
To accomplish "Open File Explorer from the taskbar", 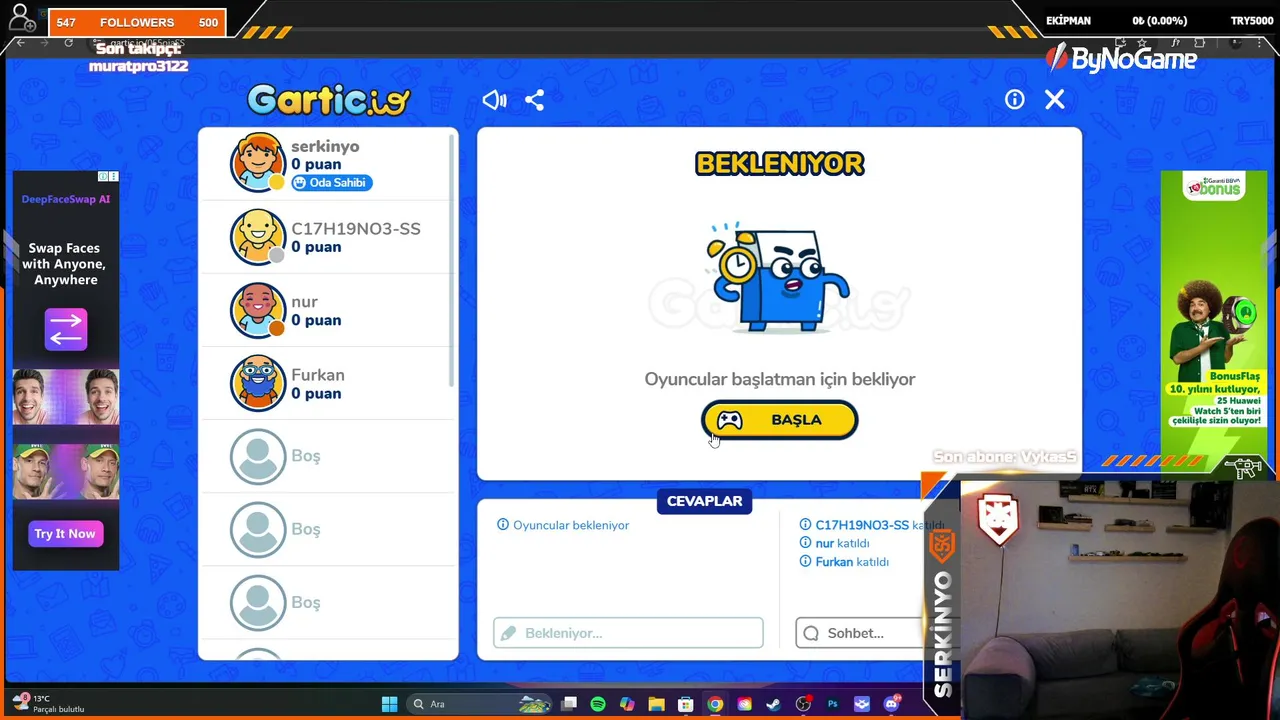I will pos(656,704).
